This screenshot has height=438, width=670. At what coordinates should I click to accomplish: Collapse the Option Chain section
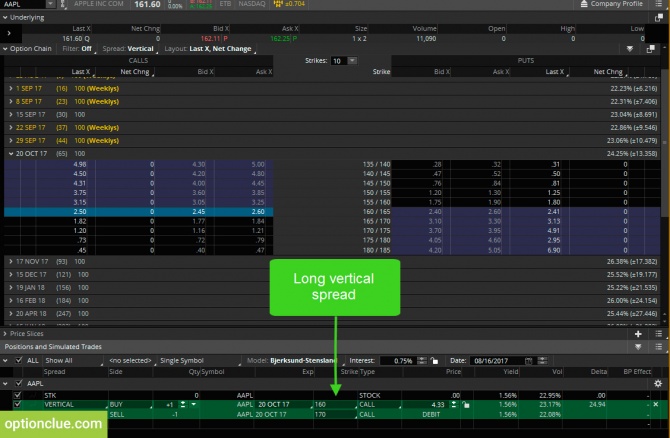click(x=5, y=49)
